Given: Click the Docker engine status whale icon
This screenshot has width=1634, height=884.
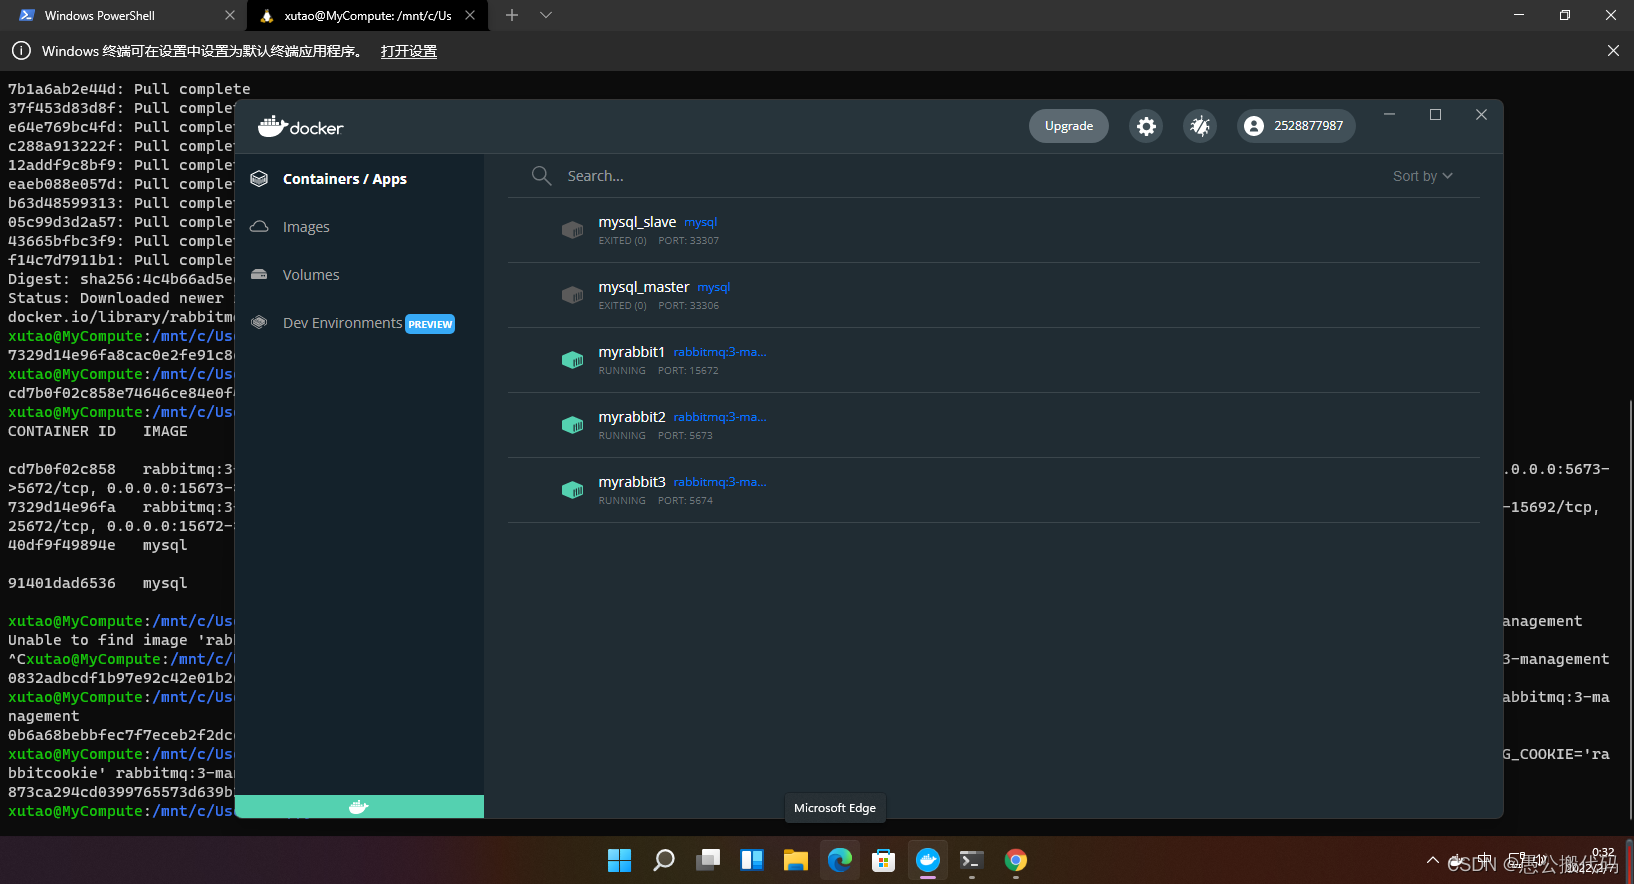Looking at the screenshot, I should pos(359,807).
